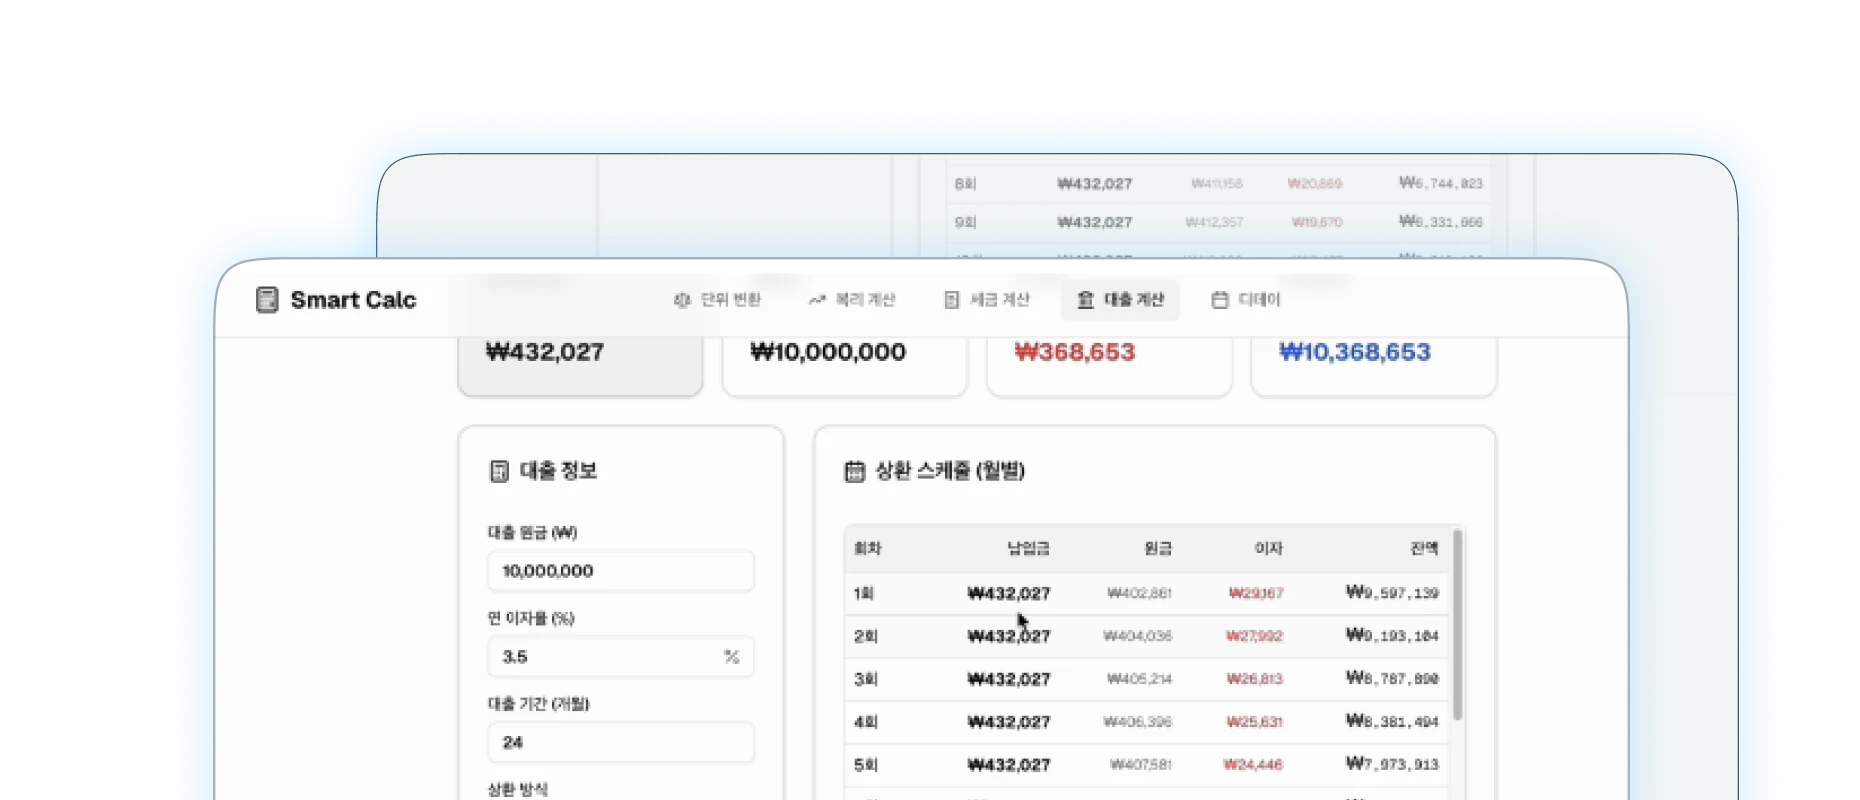Click interest ₩25,631 in 4회 row
Screen dimensions: 1860x800
pos(1255,722)
